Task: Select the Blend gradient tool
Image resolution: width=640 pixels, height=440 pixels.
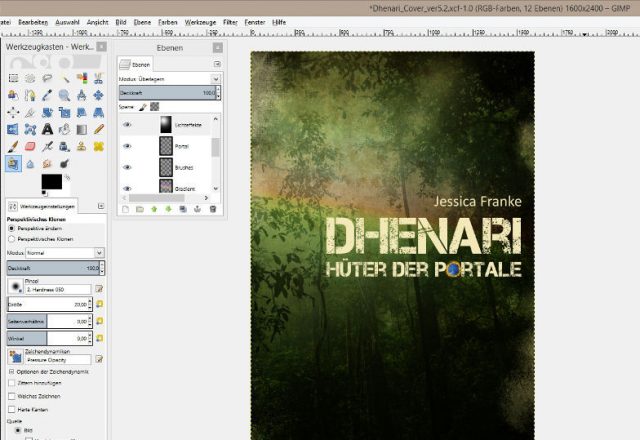Action: (82, 129)
